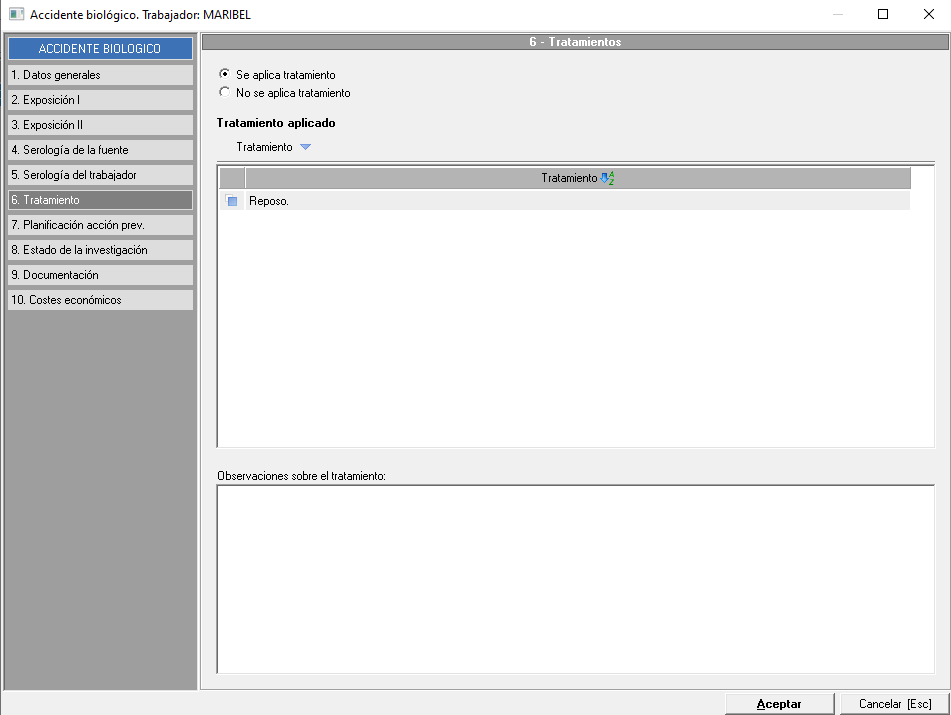
Task: Select 'Se aplica tratamiento' radio button
Action: (x=224, y=75)
